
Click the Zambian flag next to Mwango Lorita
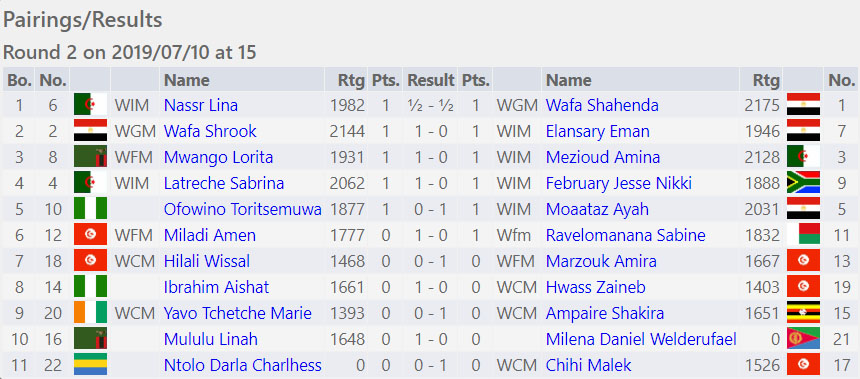(90, 157)
